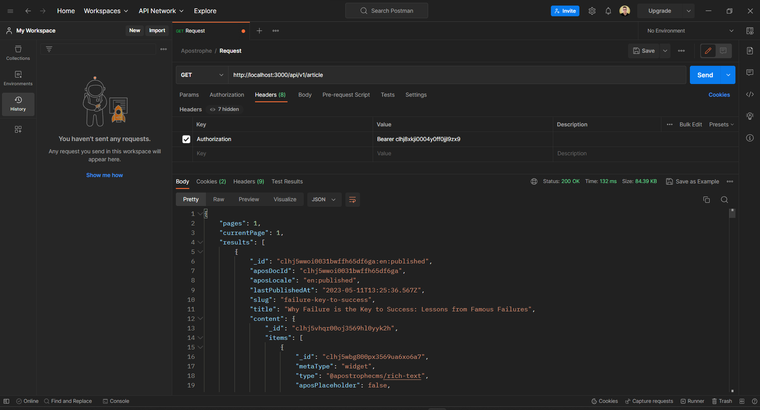Click the Import button
This screenshot has height=410, width=760.
157,31
